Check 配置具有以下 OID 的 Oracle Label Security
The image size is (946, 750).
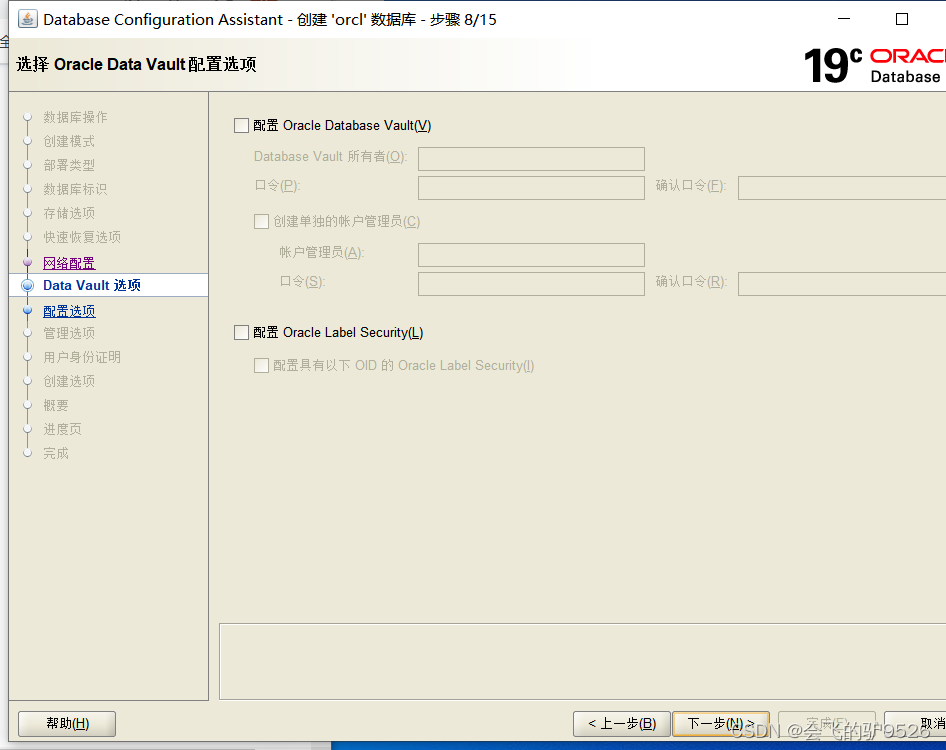tap(261, 365)
